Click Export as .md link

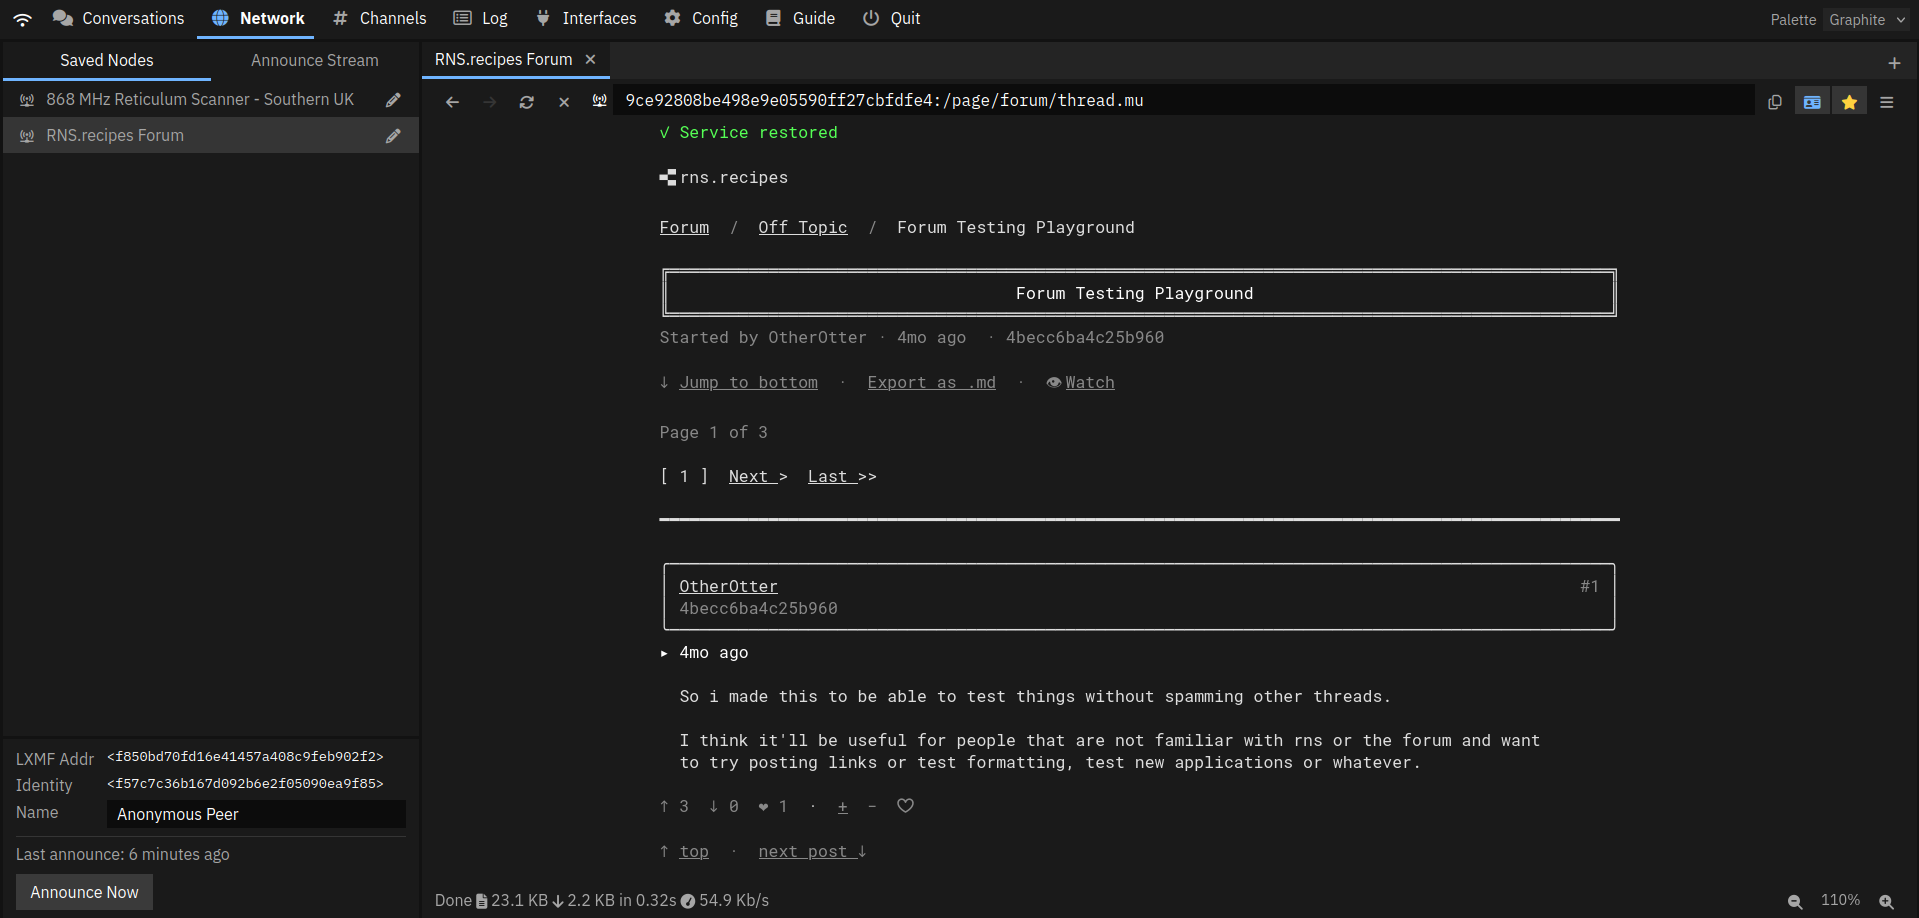(932, 383)
